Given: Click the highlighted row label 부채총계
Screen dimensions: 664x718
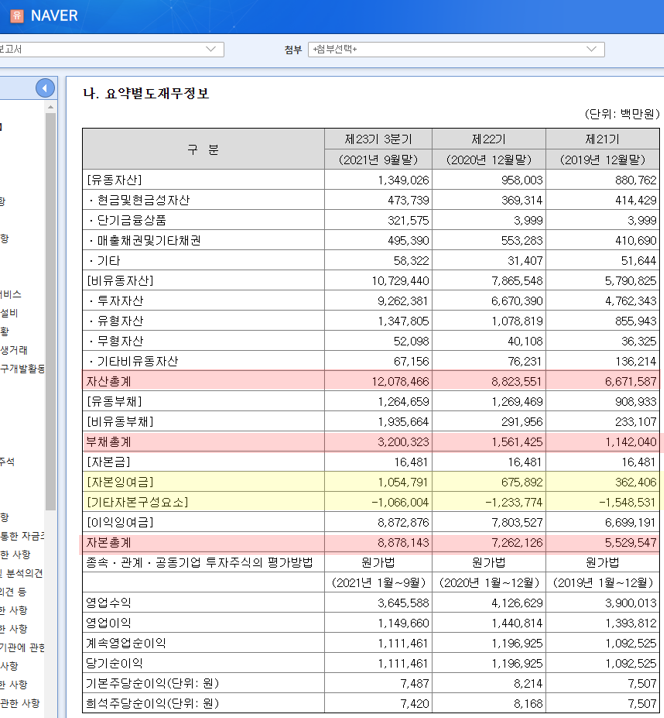Looking at the screenshot, I should pyautogui.click(x=109, y=442).
